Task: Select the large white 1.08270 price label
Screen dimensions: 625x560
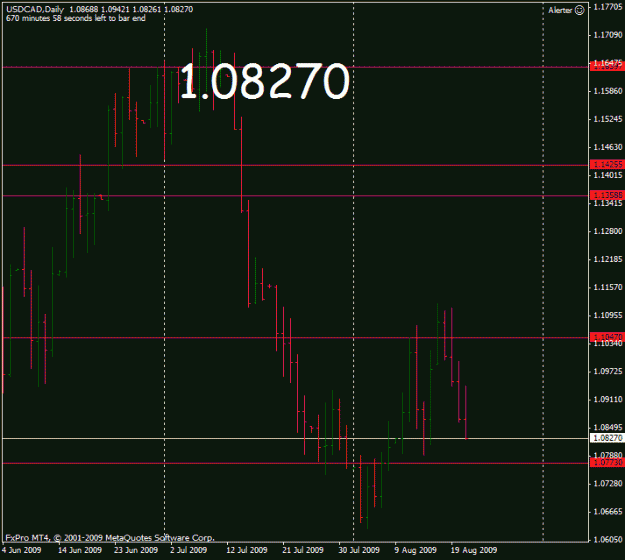Action: click(x=265, y=81)
